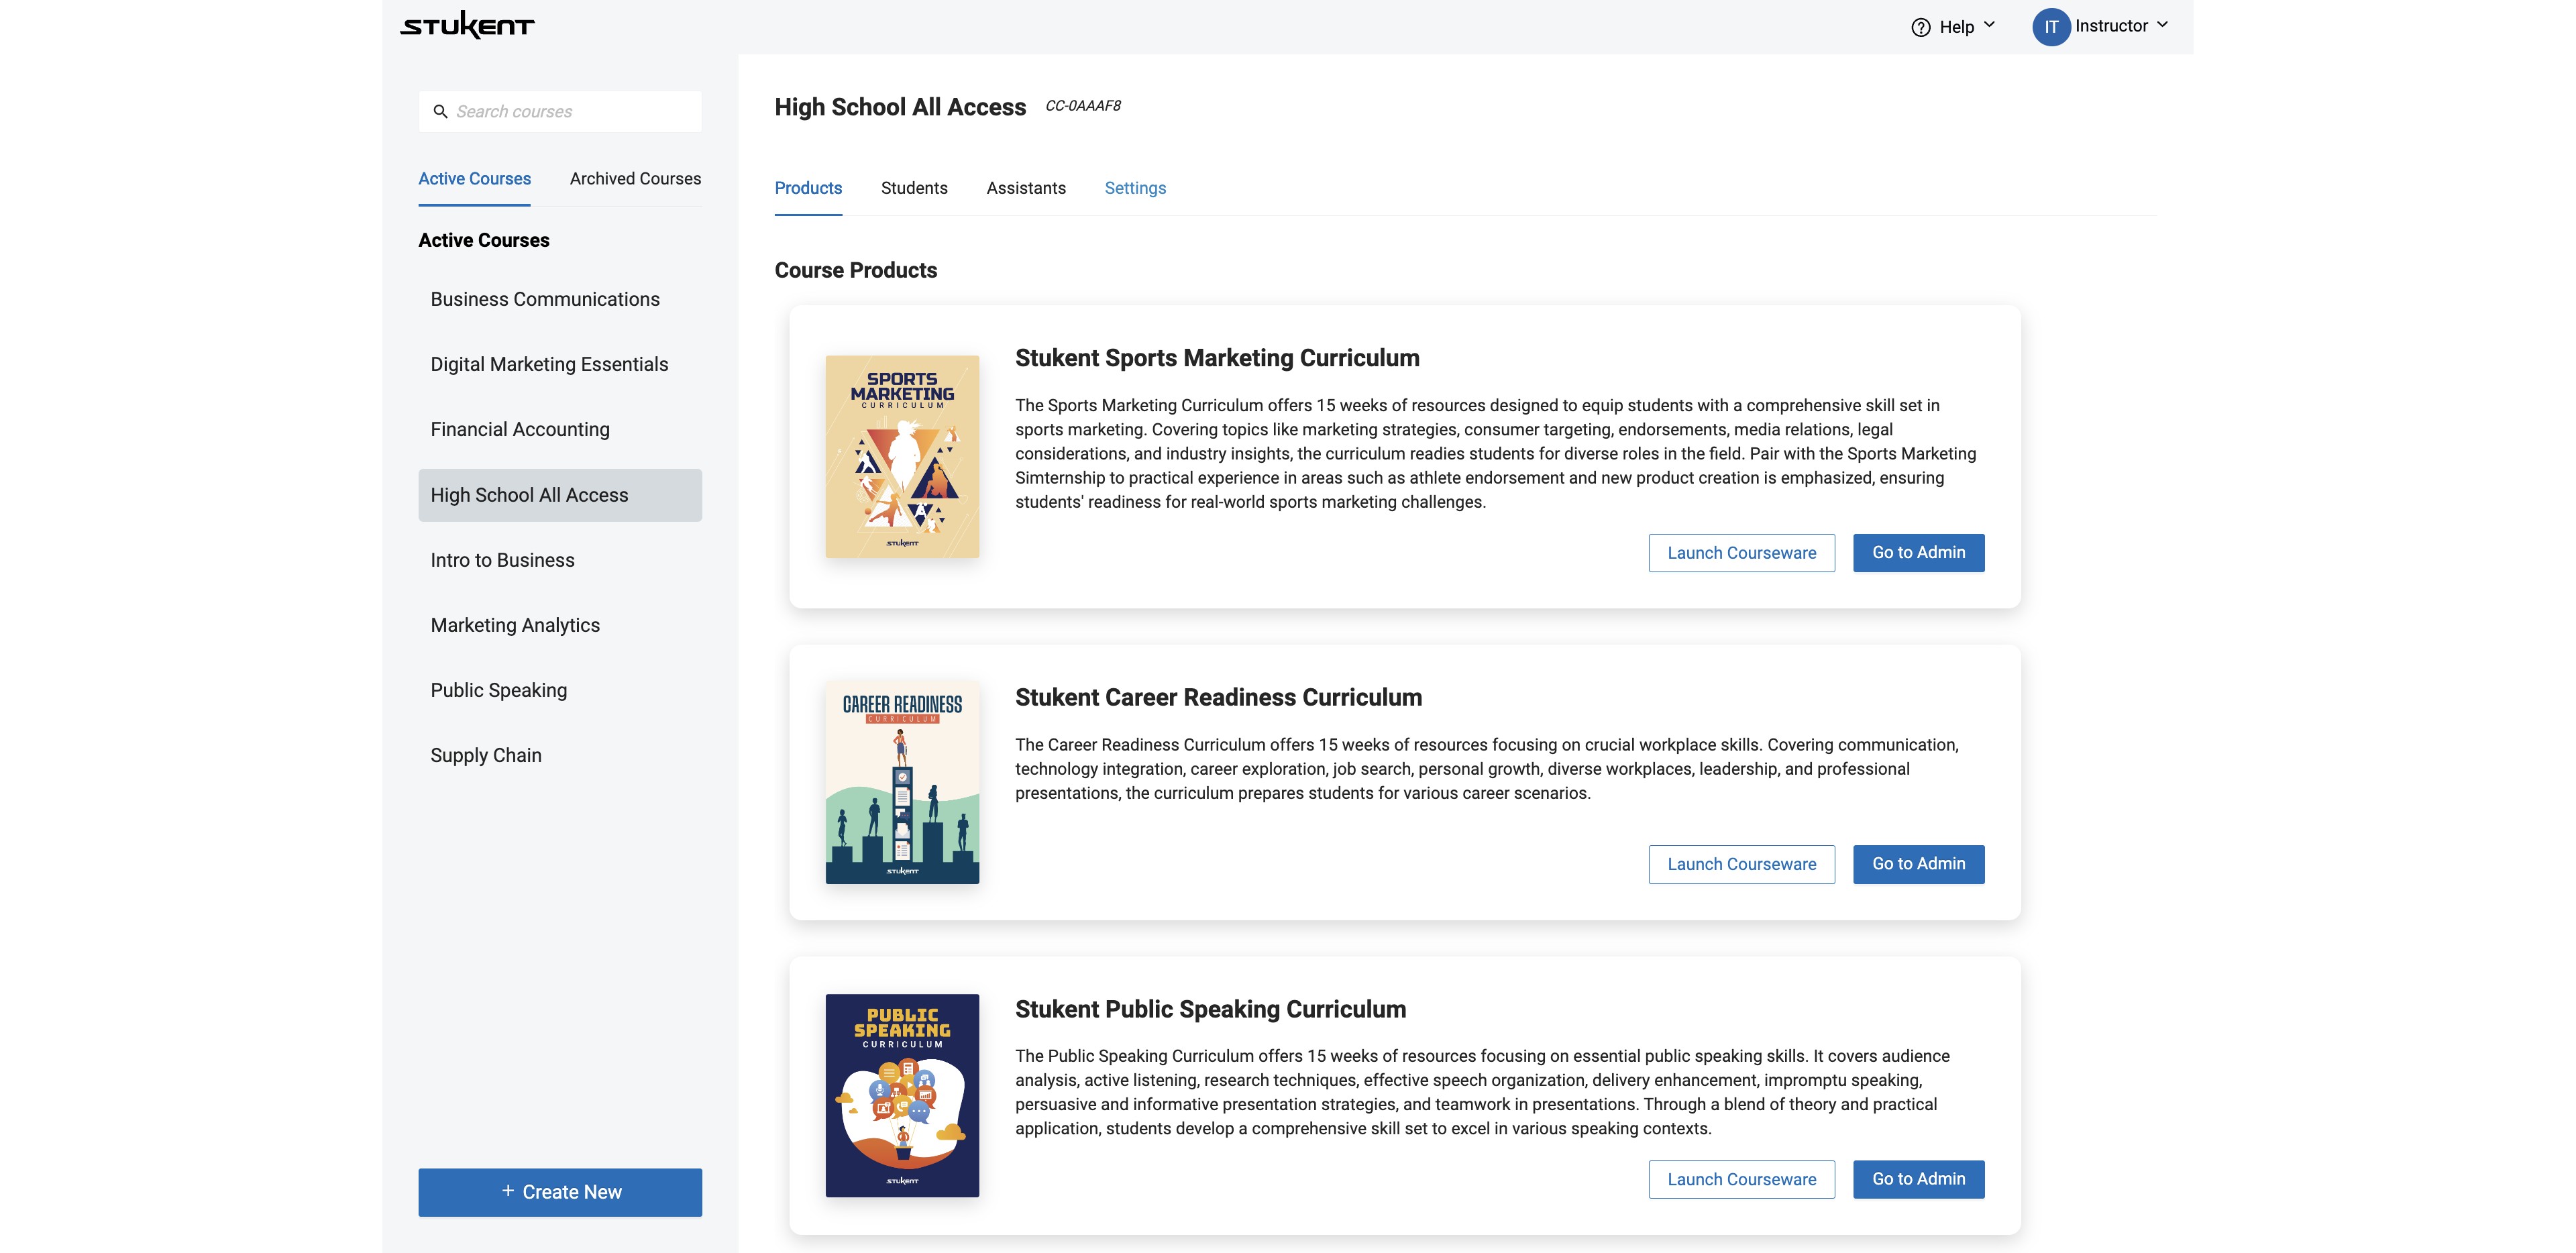Open Public Speaking Curriculum cover image
This screenshot has height=1253, width=2576.
pyautogui.click(x=902, y=1095)
